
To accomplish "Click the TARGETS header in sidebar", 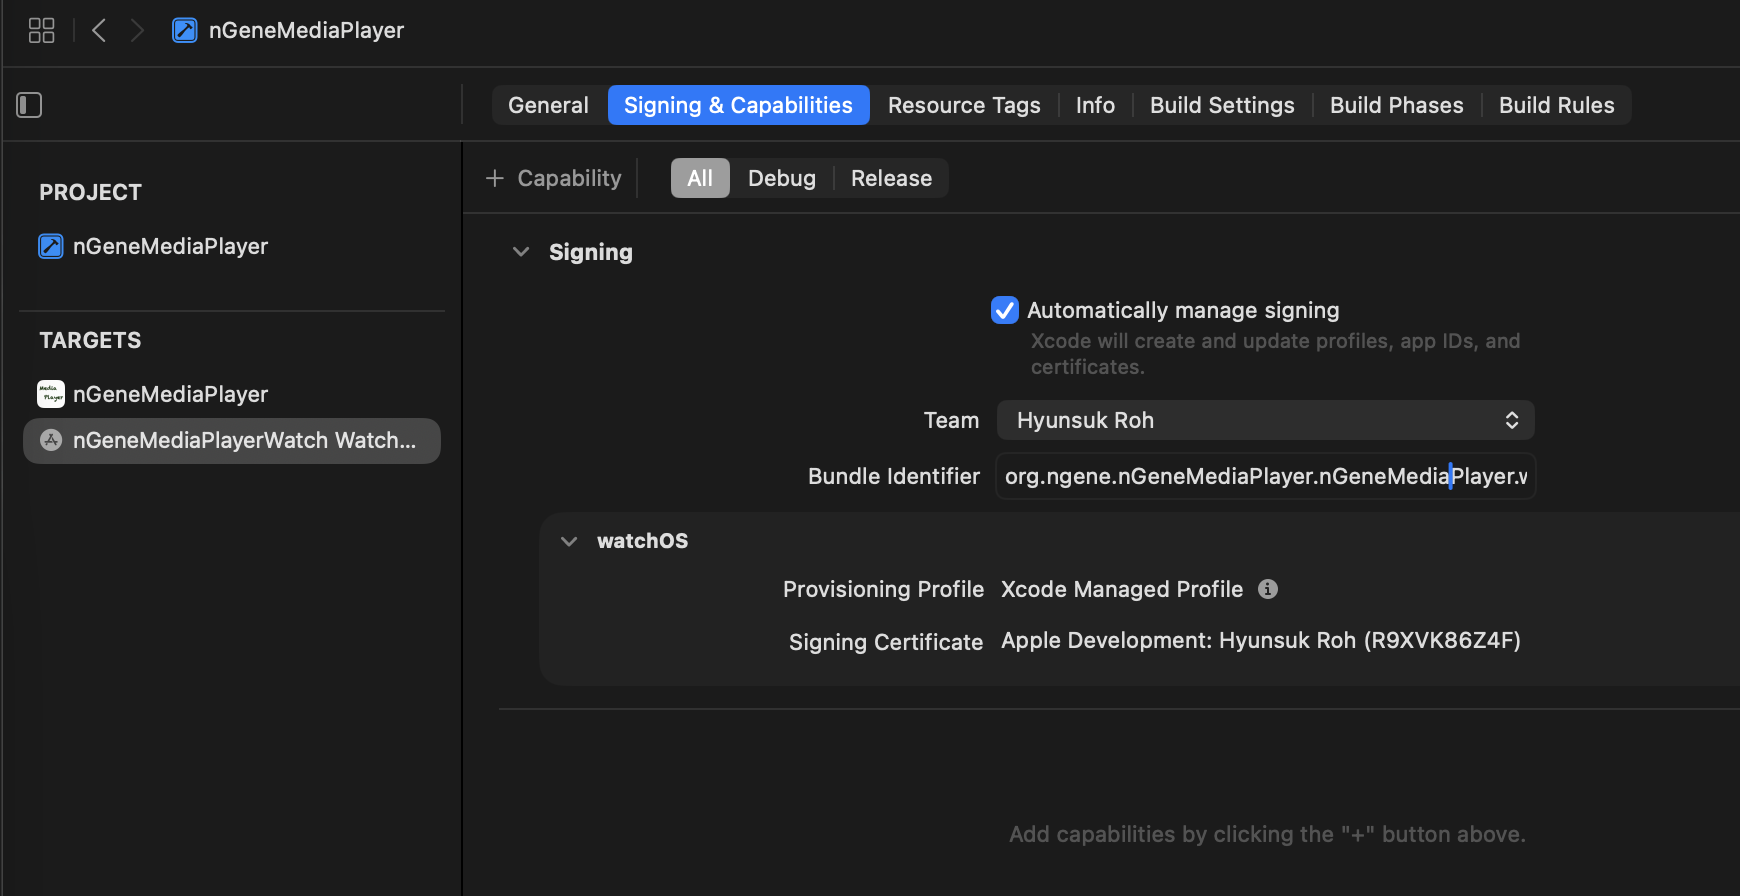I will click(90, 340).
